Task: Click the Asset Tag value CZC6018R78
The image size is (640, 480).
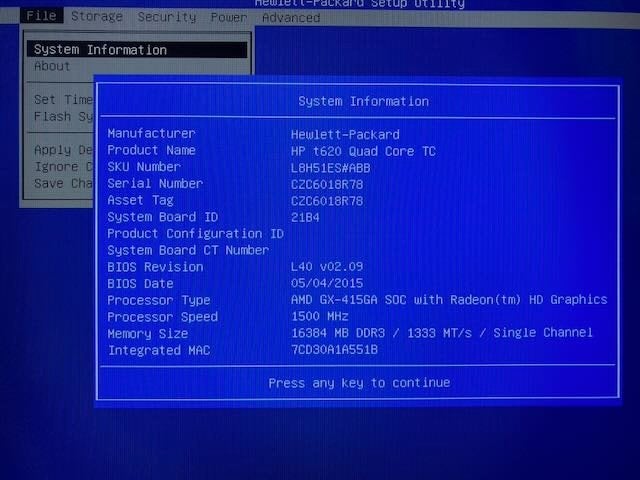Action: [x=327, y=201]
